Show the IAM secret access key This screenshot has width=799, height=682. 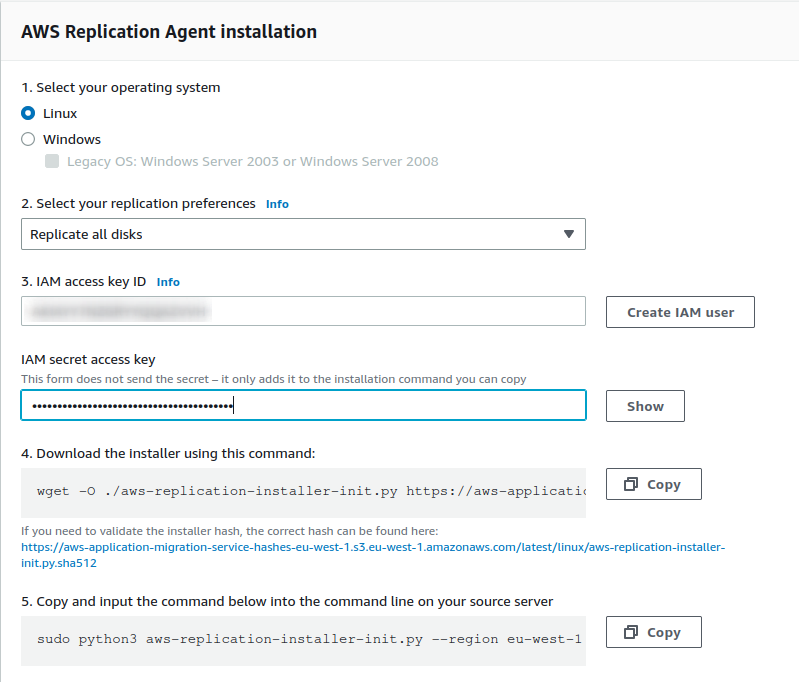tap(645, 406)
